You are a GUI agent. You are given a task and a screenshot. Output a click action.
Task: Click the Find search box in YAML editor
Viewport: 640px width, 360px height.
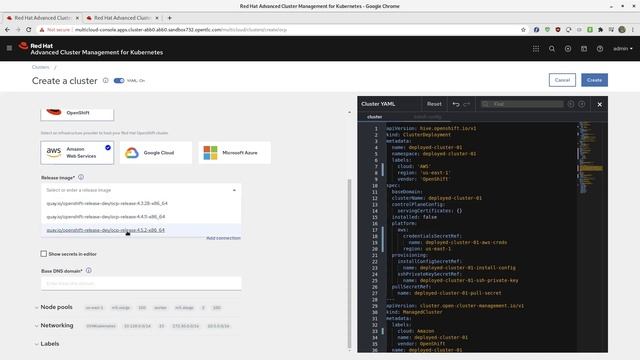coord(522,104)
